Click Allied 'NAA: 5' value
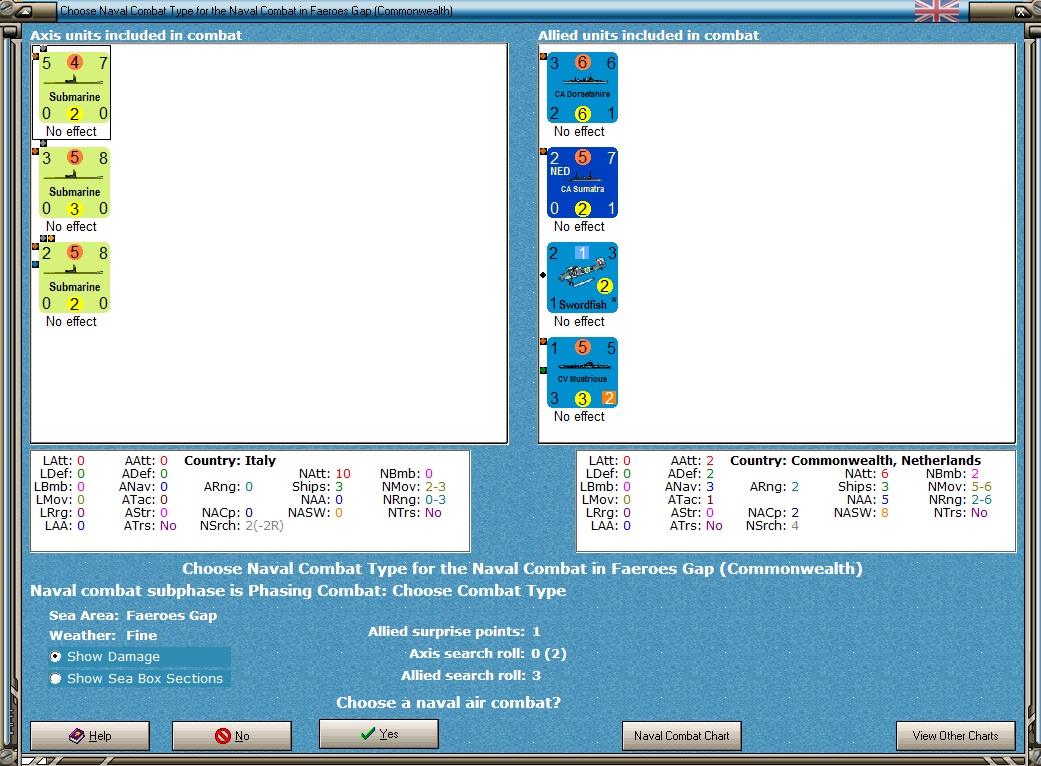The height and width of the screenshot is (766, 1041). 867,500
